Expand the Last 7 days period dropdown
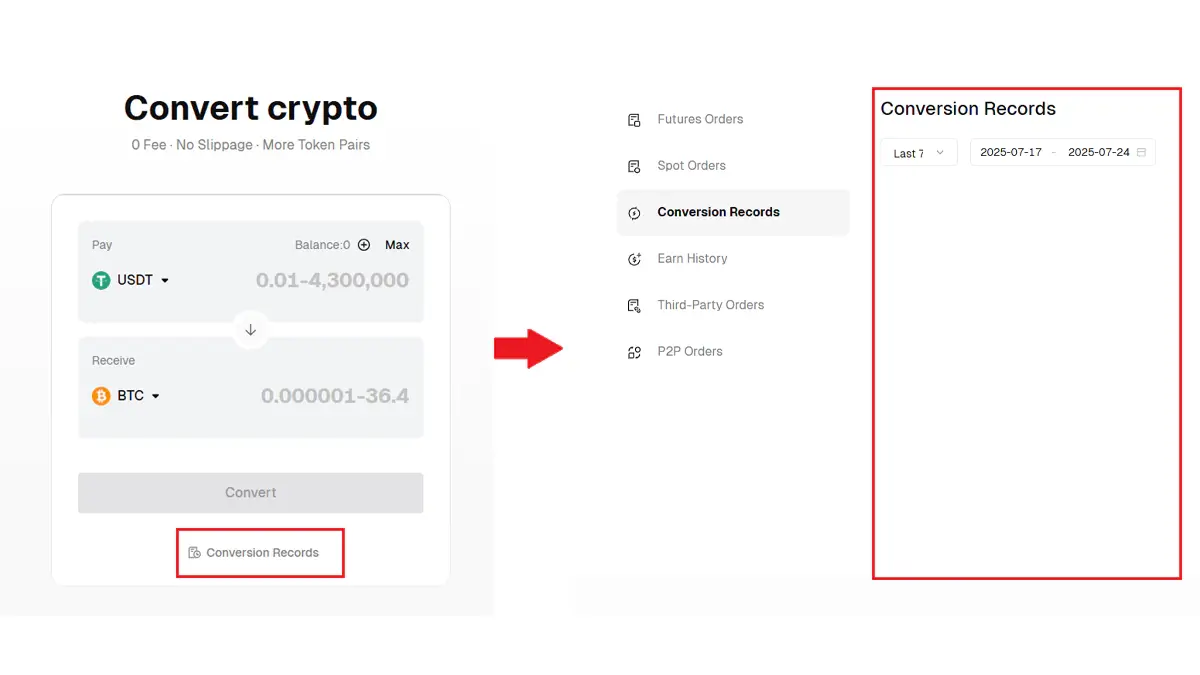 click(919, 153)
